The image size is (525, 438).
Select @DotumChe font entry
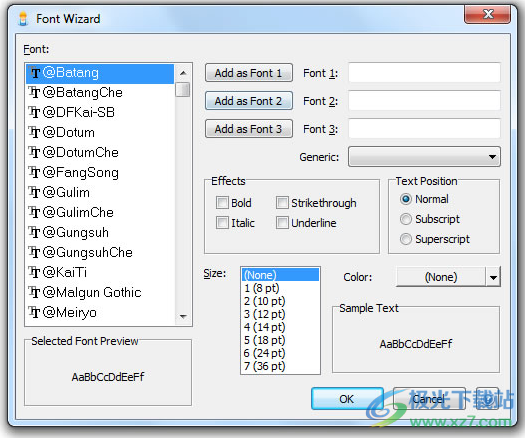coord(100,153)
